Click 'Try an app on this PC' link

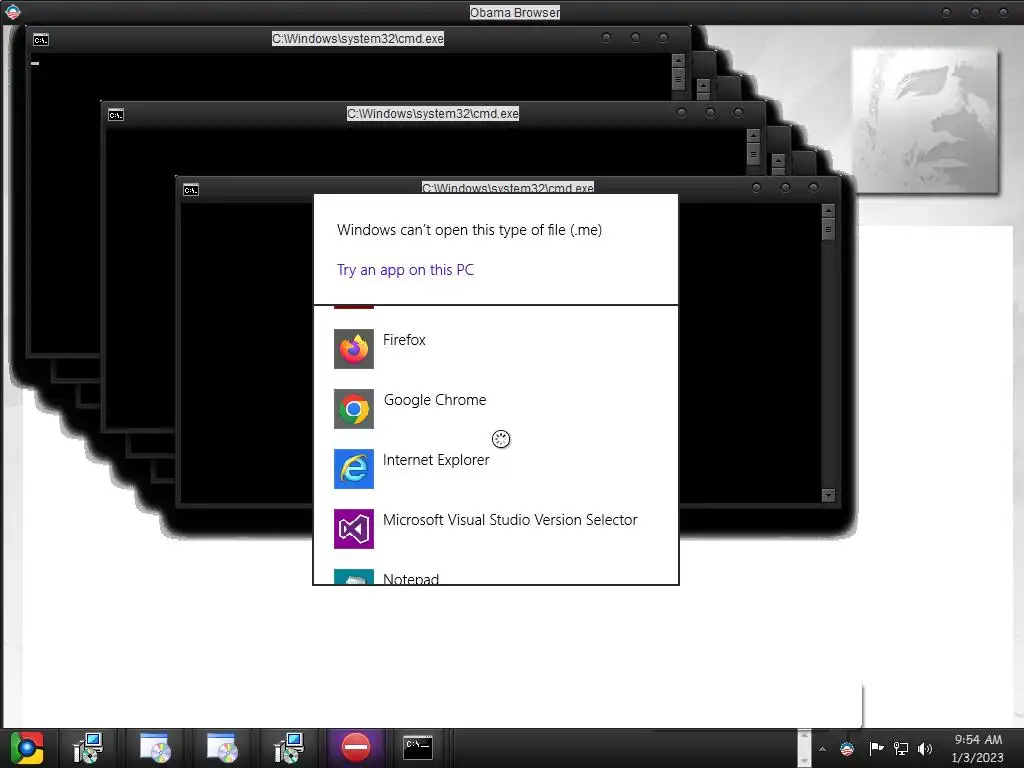(x=406, y=270)
